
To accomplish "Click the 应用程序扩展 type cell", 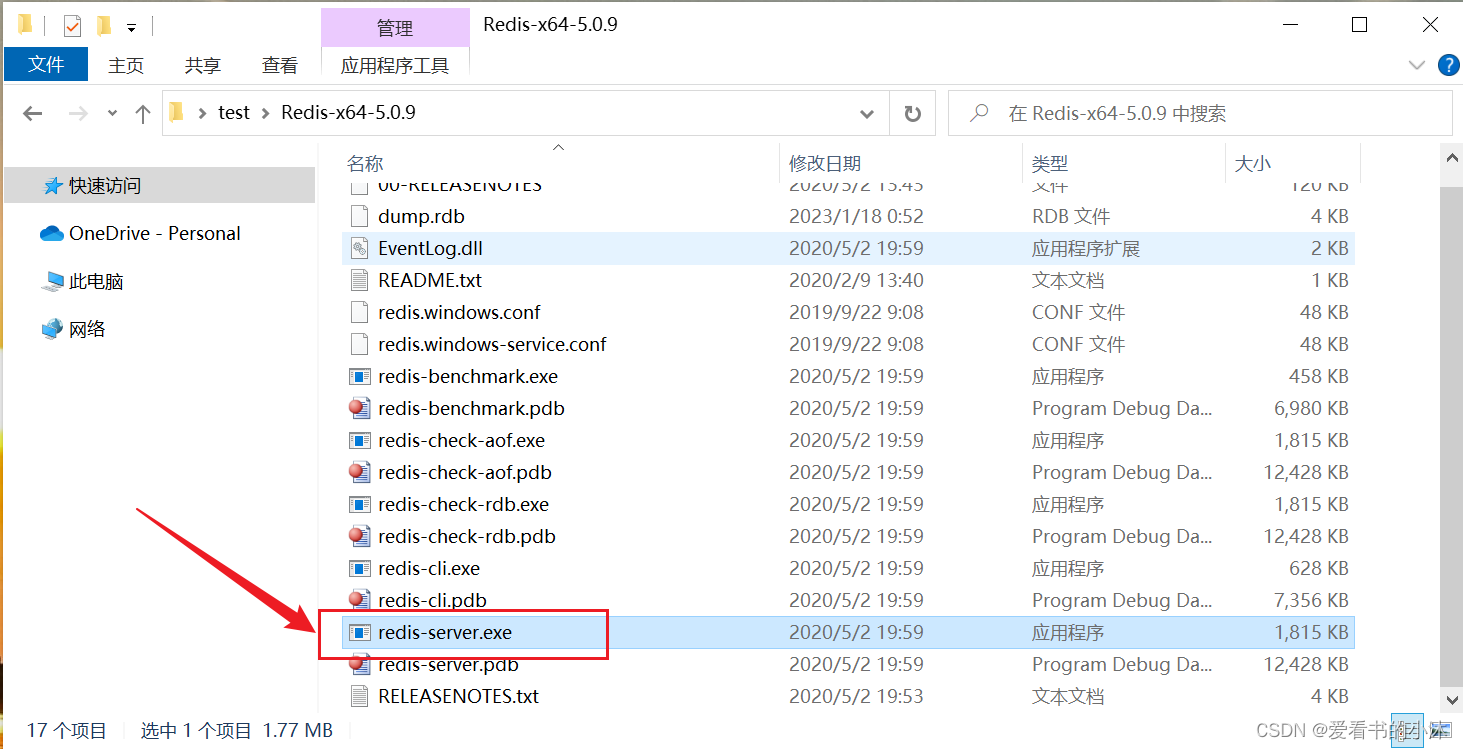I will 1085,248.
